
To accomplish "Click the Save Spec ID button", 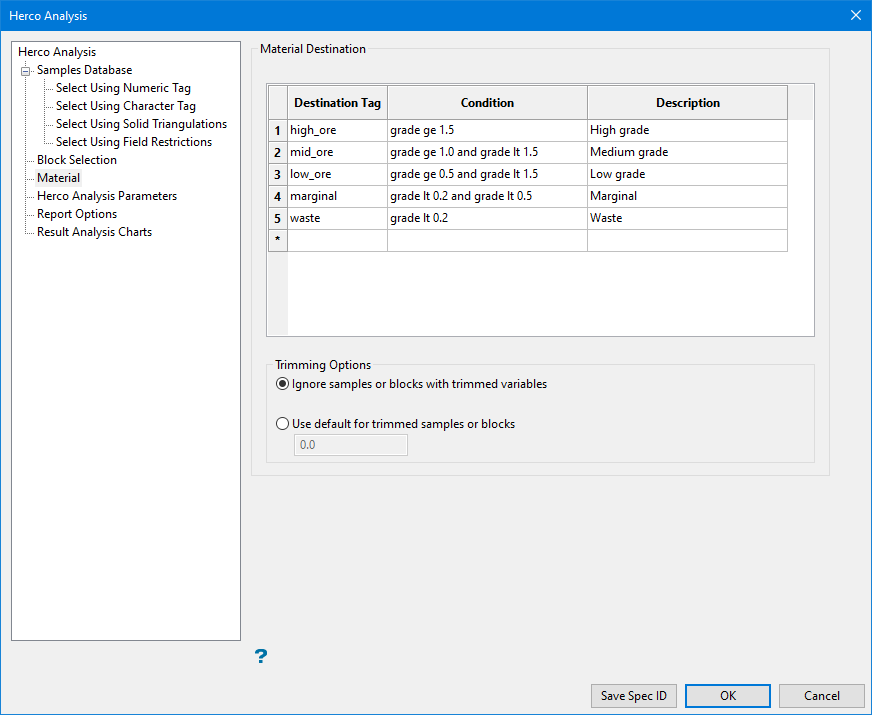I will tap(633, 696).
